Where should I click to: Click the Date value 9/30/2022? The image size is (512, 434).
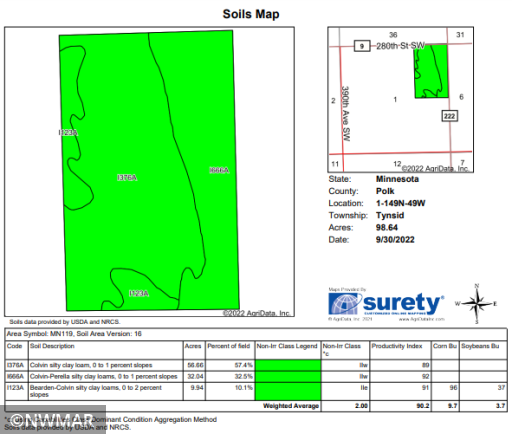395,240
